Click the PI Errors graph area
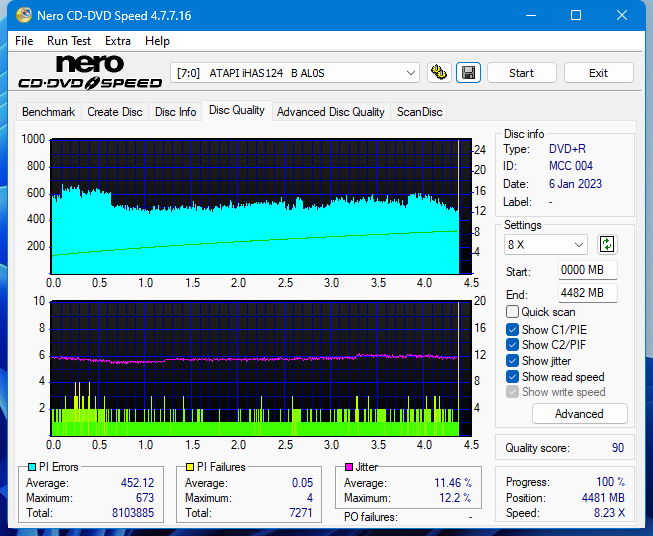This screenshot has height=536, width=653. pyautogui.click(x=261, y=207)
